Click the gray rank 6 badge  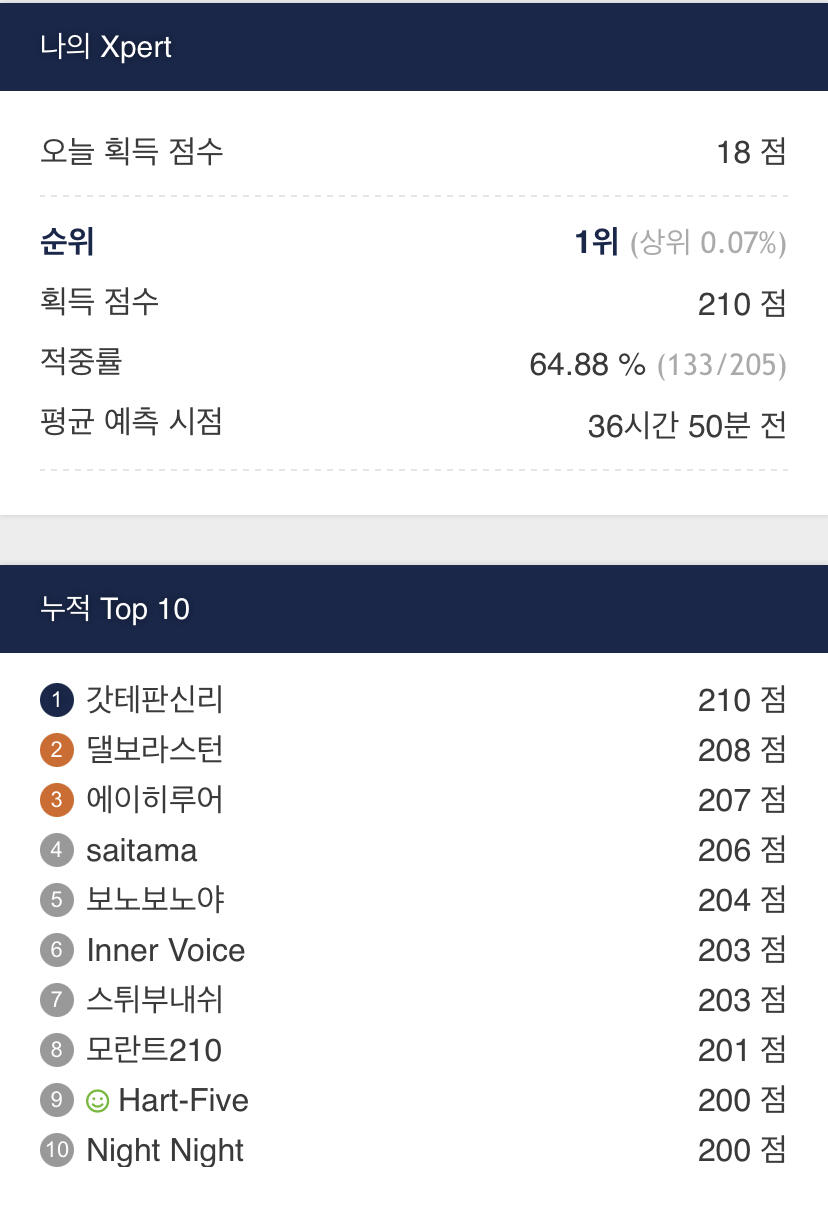57,950
